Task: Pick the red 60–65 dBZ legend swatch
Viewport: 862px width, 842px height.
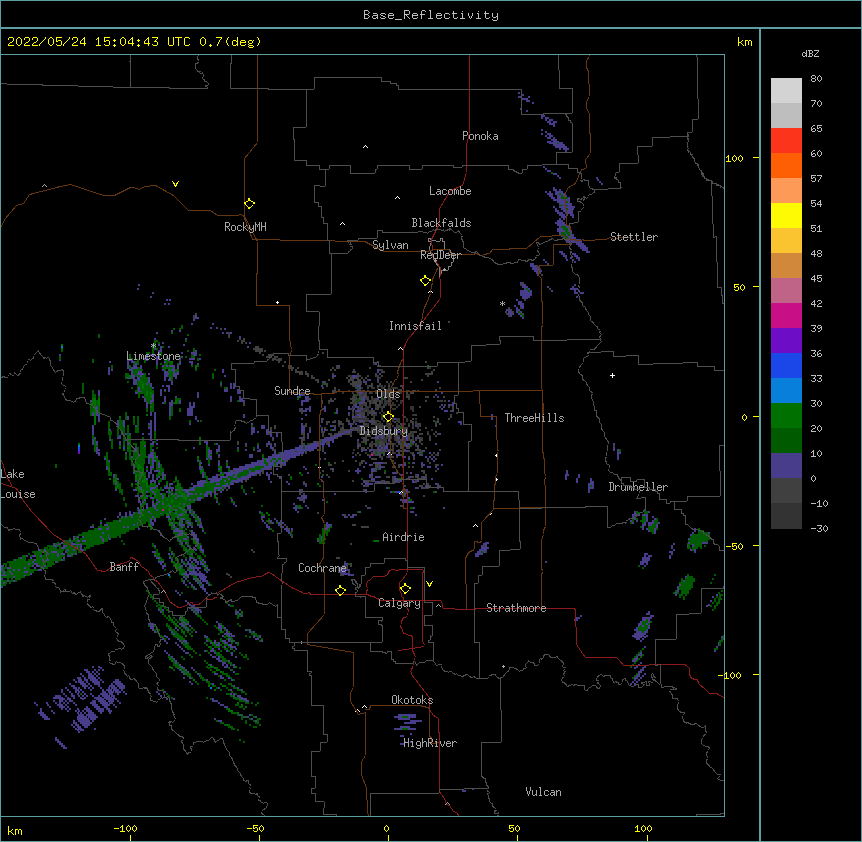Action: pyautogui.click(x=786, y=141)
